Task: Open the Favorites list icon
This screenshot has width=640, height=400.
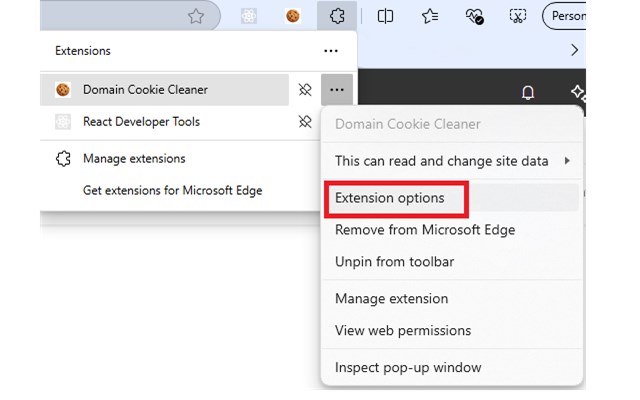Action: coord(429,16)
